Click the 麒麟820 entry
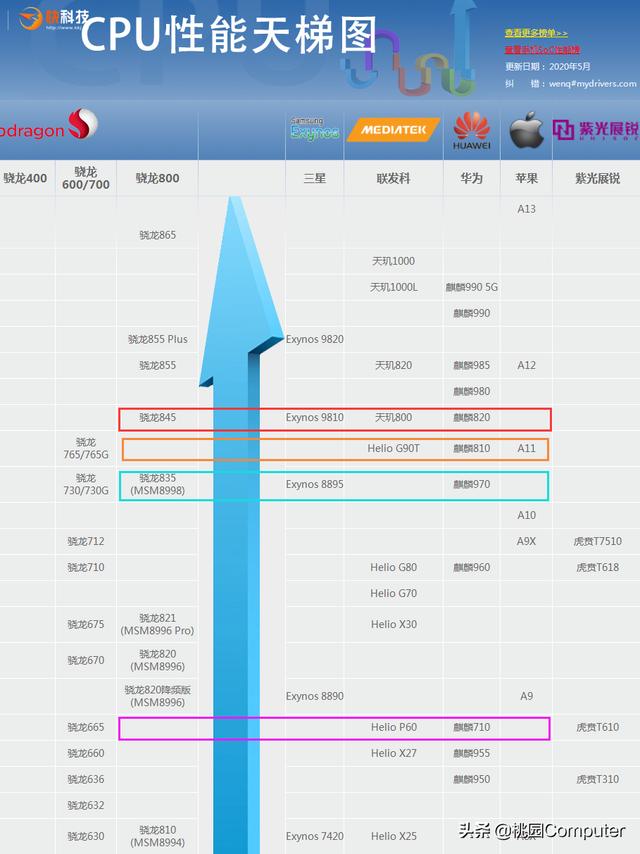The image size is (640, 854). coord(472,417)
